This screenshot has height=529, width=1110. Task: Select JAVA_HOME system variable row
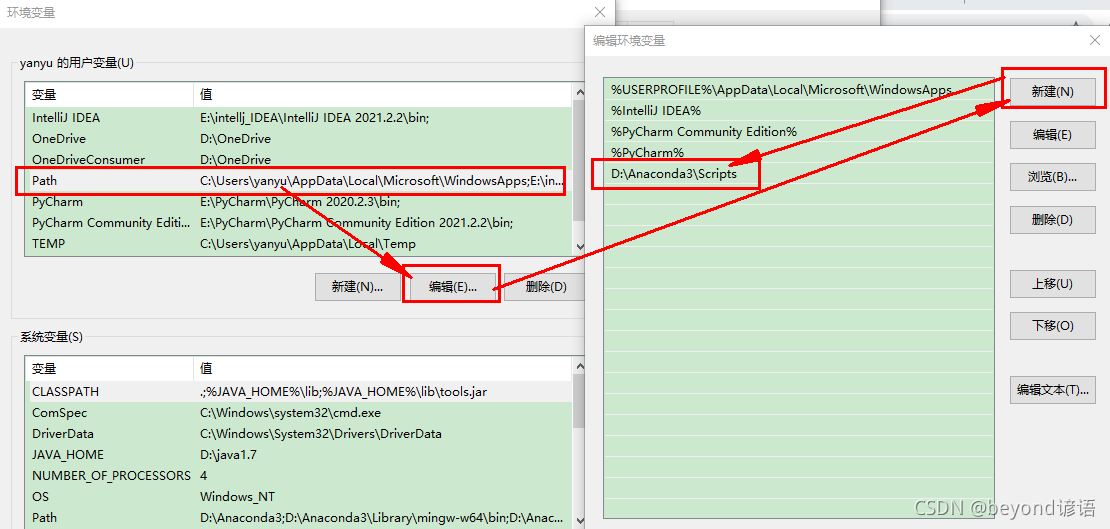298,455
